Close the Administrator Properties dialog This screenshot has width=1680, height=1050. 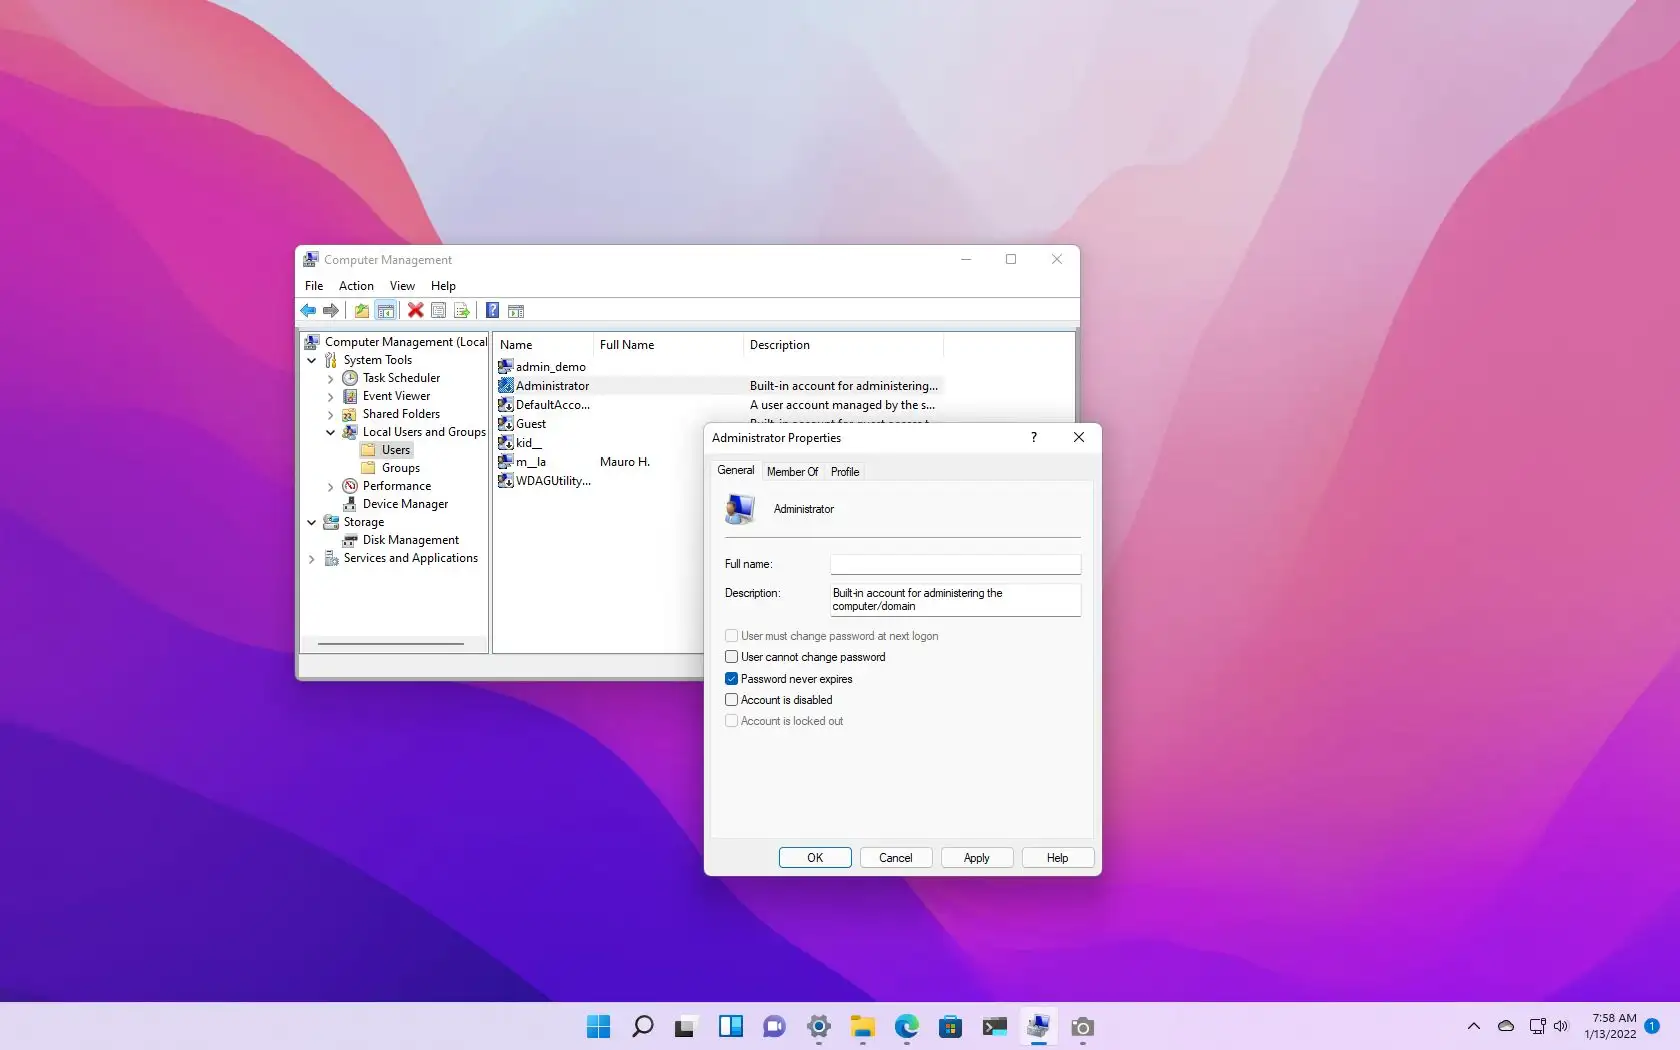1079,437
